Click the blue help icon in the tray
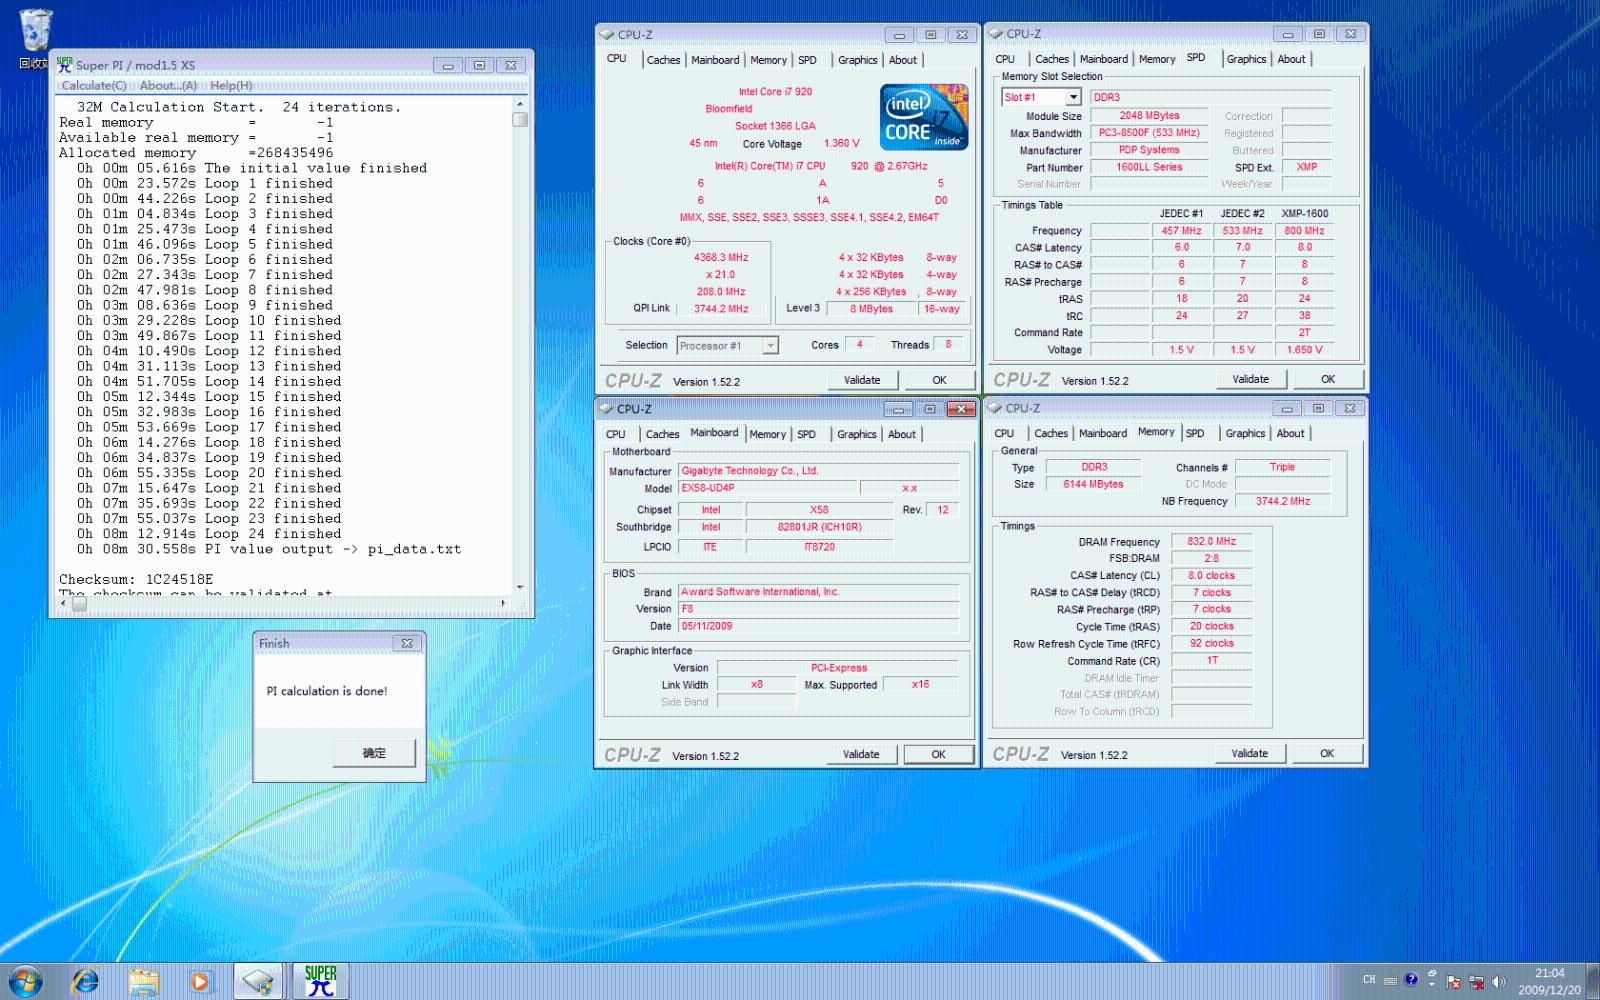Image resolution: width=1600 pixels, height=1000 pixels. click(1411, 980)
